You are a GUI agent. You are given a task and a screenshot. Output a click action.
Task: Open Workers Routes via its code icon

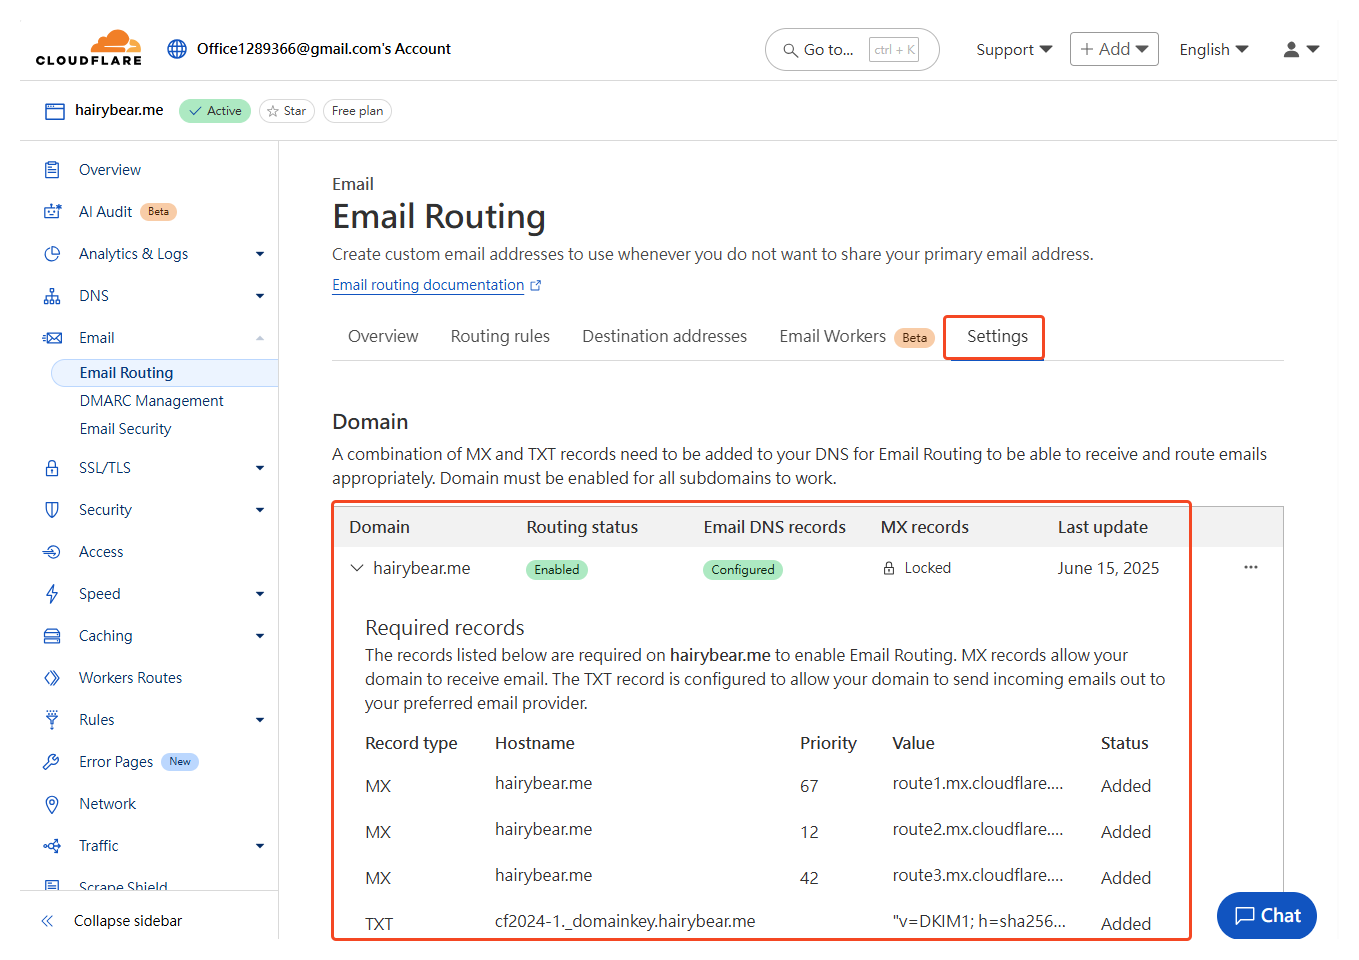51,677
